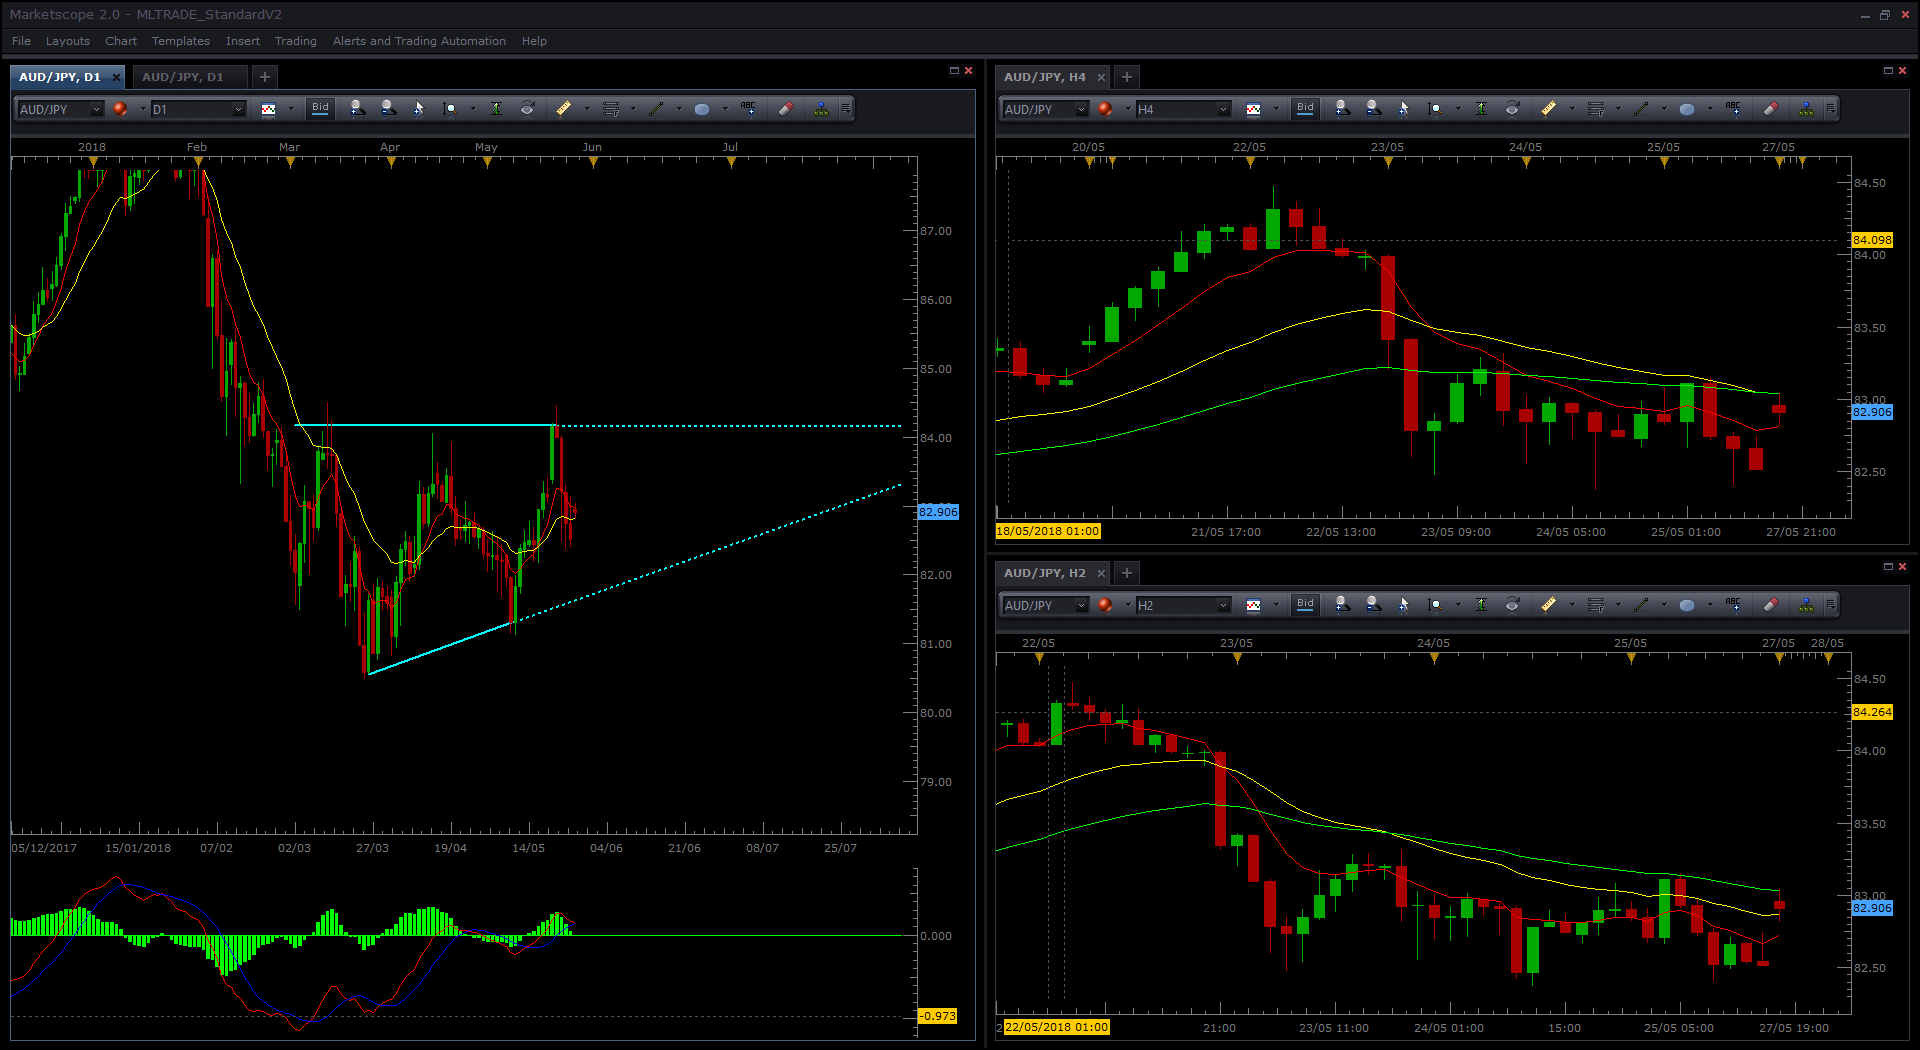Viewport: 1920px width, 1050px height.
Task: Select the eraser tool in H2 chart toolbar
Action: 1771,605
